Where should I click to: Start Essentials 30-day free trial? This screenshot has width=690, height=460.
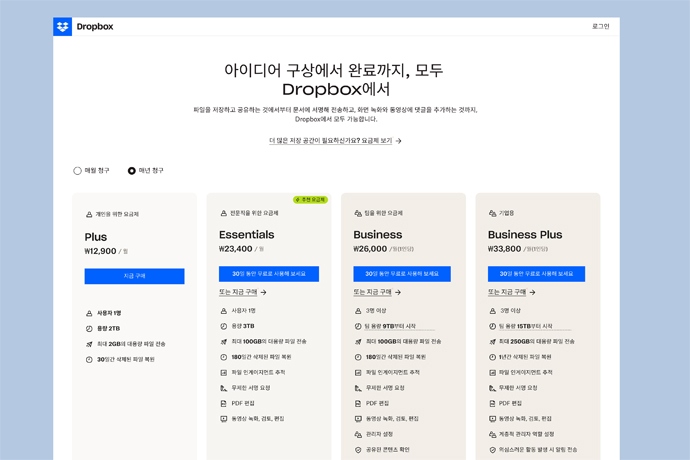[269, 274]
